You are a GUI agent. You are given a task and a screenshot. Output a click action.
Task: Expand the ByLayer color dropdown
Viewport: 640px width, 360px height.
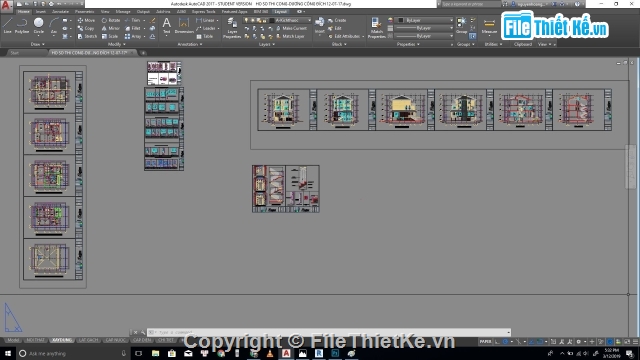pos(425,20)
